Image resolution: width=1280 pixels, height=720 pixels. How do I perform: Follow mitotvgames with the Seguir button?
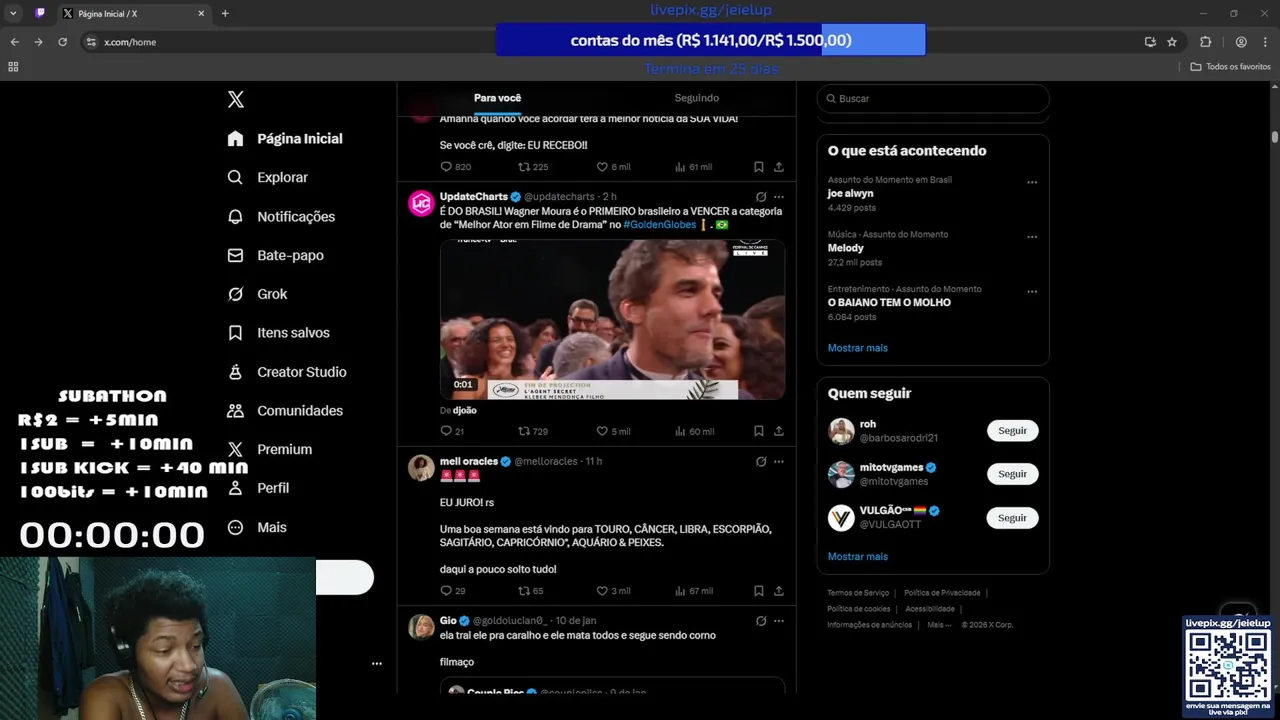coord(1012,474)
